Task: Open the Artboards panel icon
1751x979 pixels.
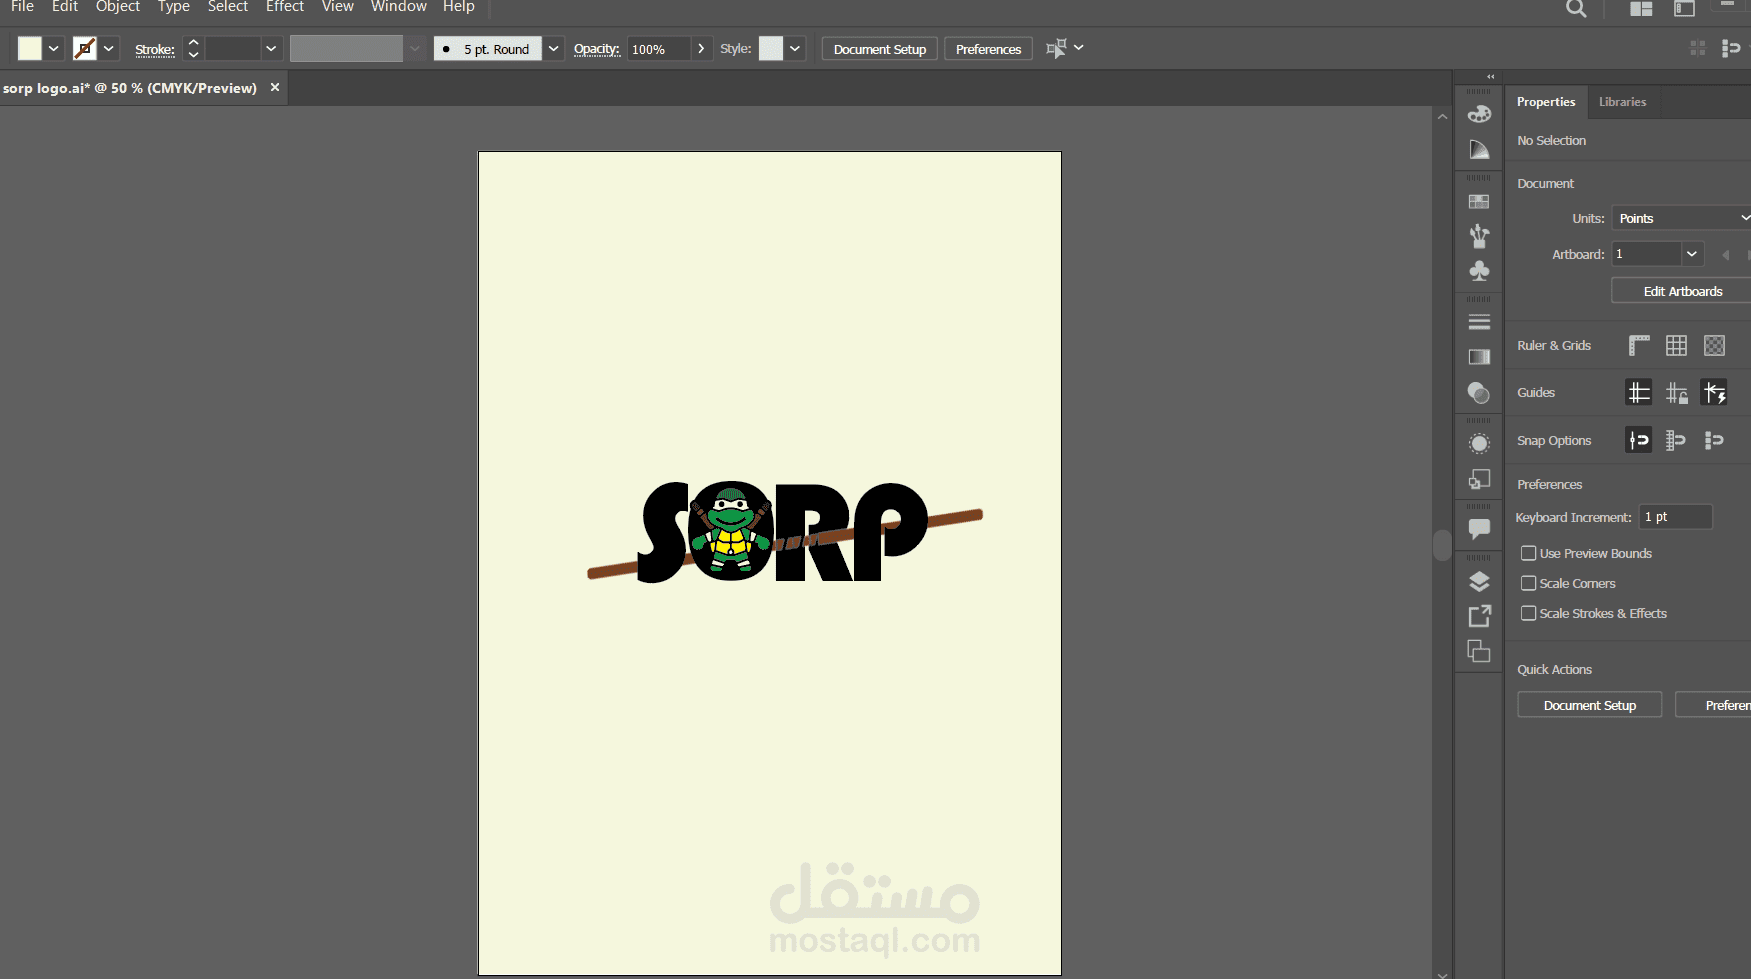Action: (x=1479, y=652)
